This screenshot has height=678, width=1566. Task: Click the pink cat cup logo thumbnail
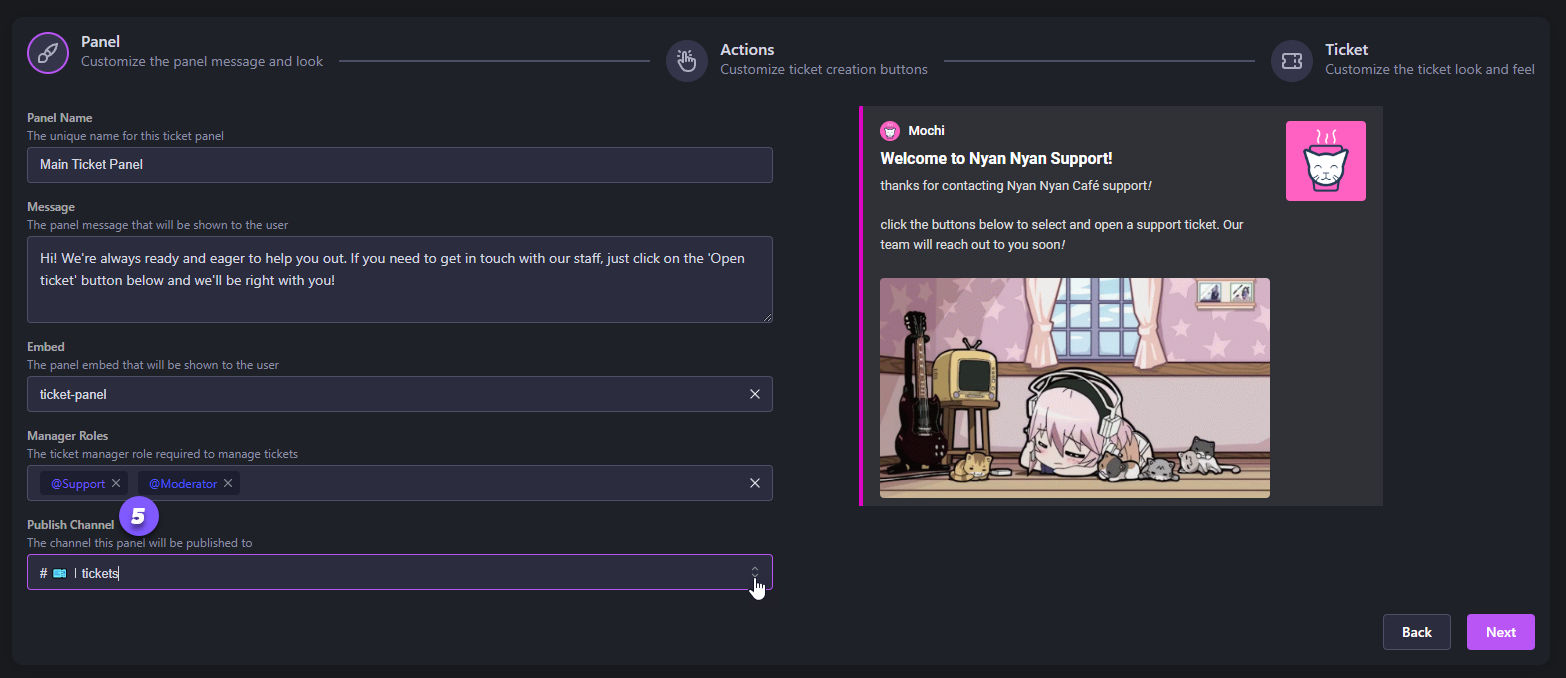coord(1325,161)
